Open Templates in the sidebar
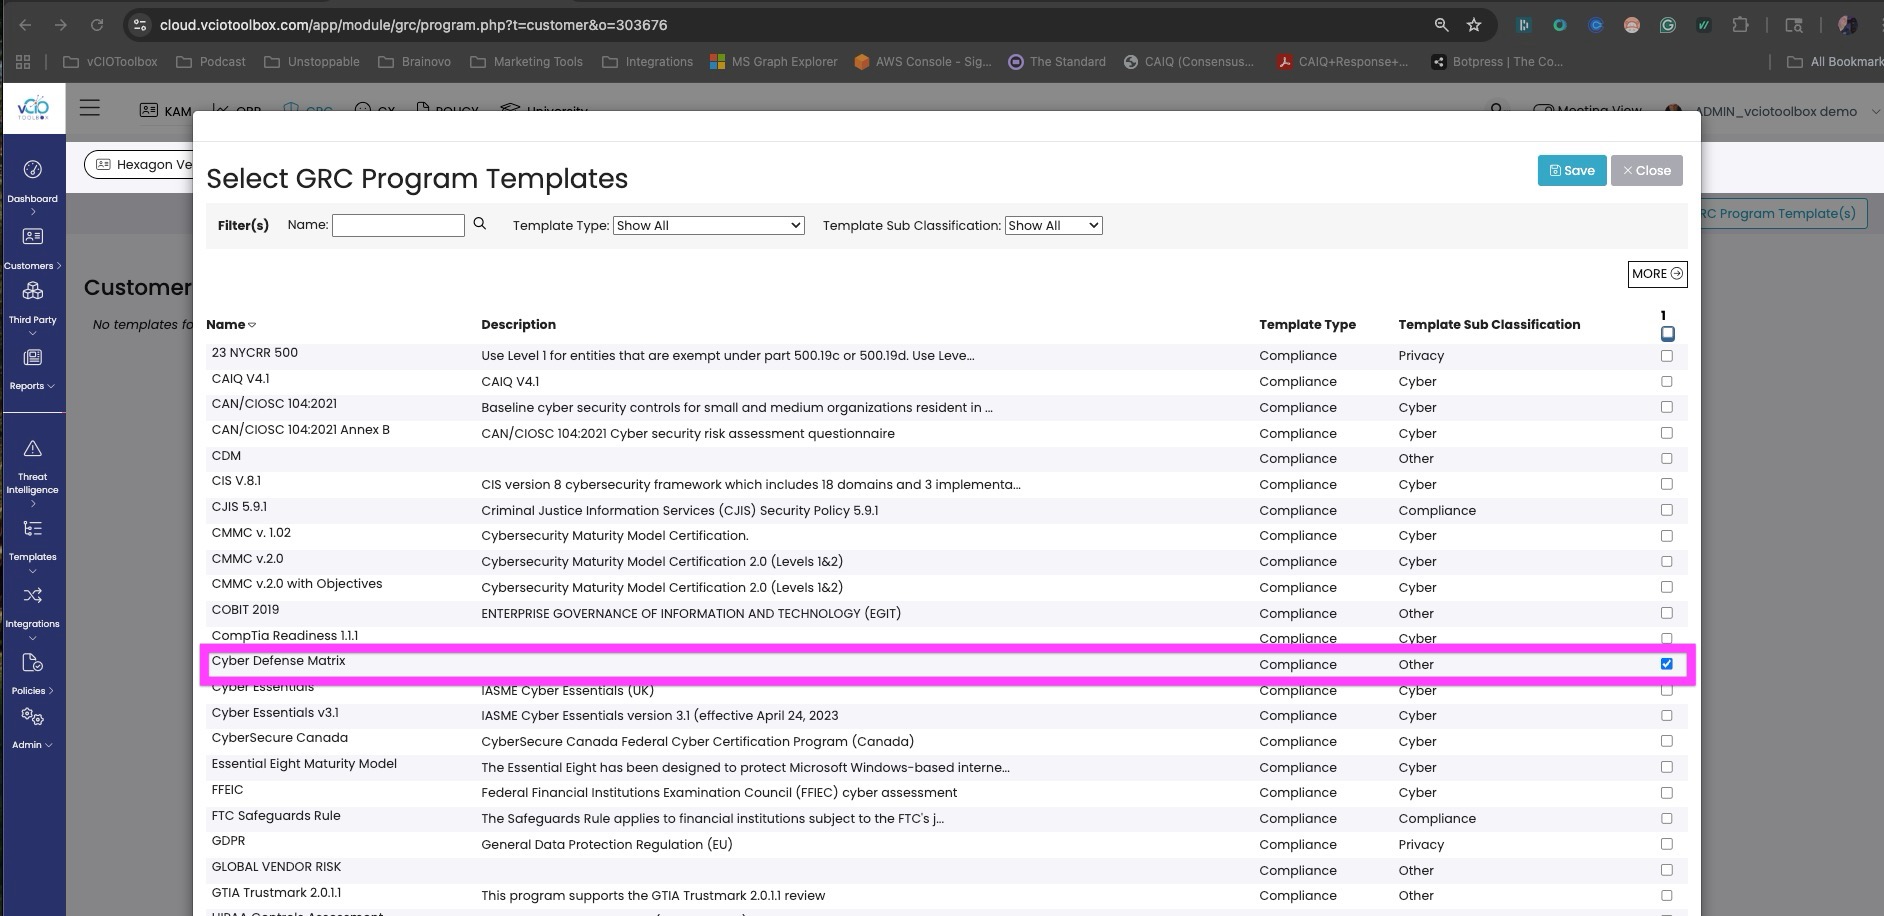Viewport: 1884px width, 916px height. pos(33,545)
